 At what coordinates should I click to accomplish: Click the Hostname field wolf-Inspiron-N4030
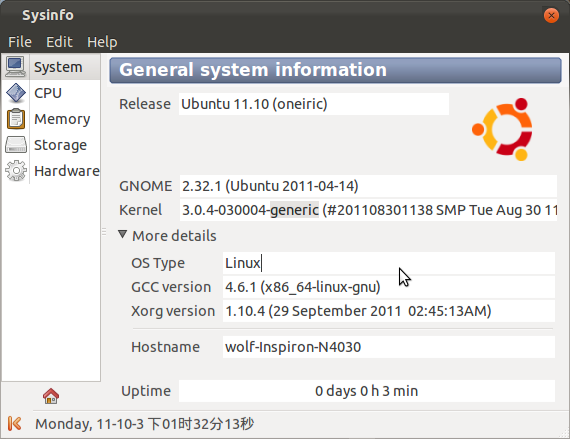[389, 347]
